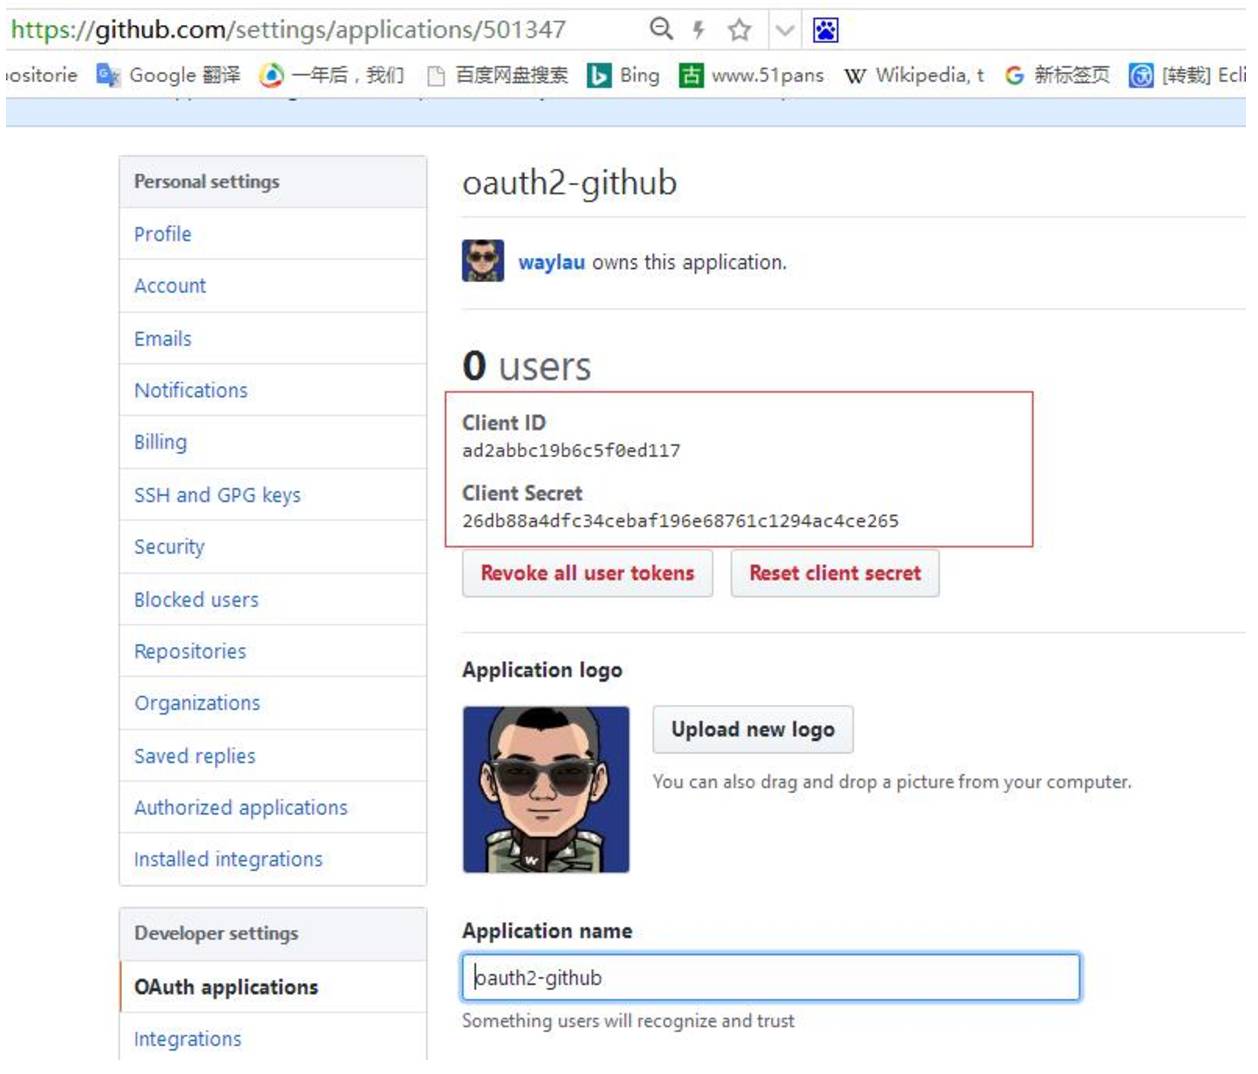This screenshot has height=1074, width=1258.
Task: Click the Wikipedia bookmark icon
Action: (857, 75)
